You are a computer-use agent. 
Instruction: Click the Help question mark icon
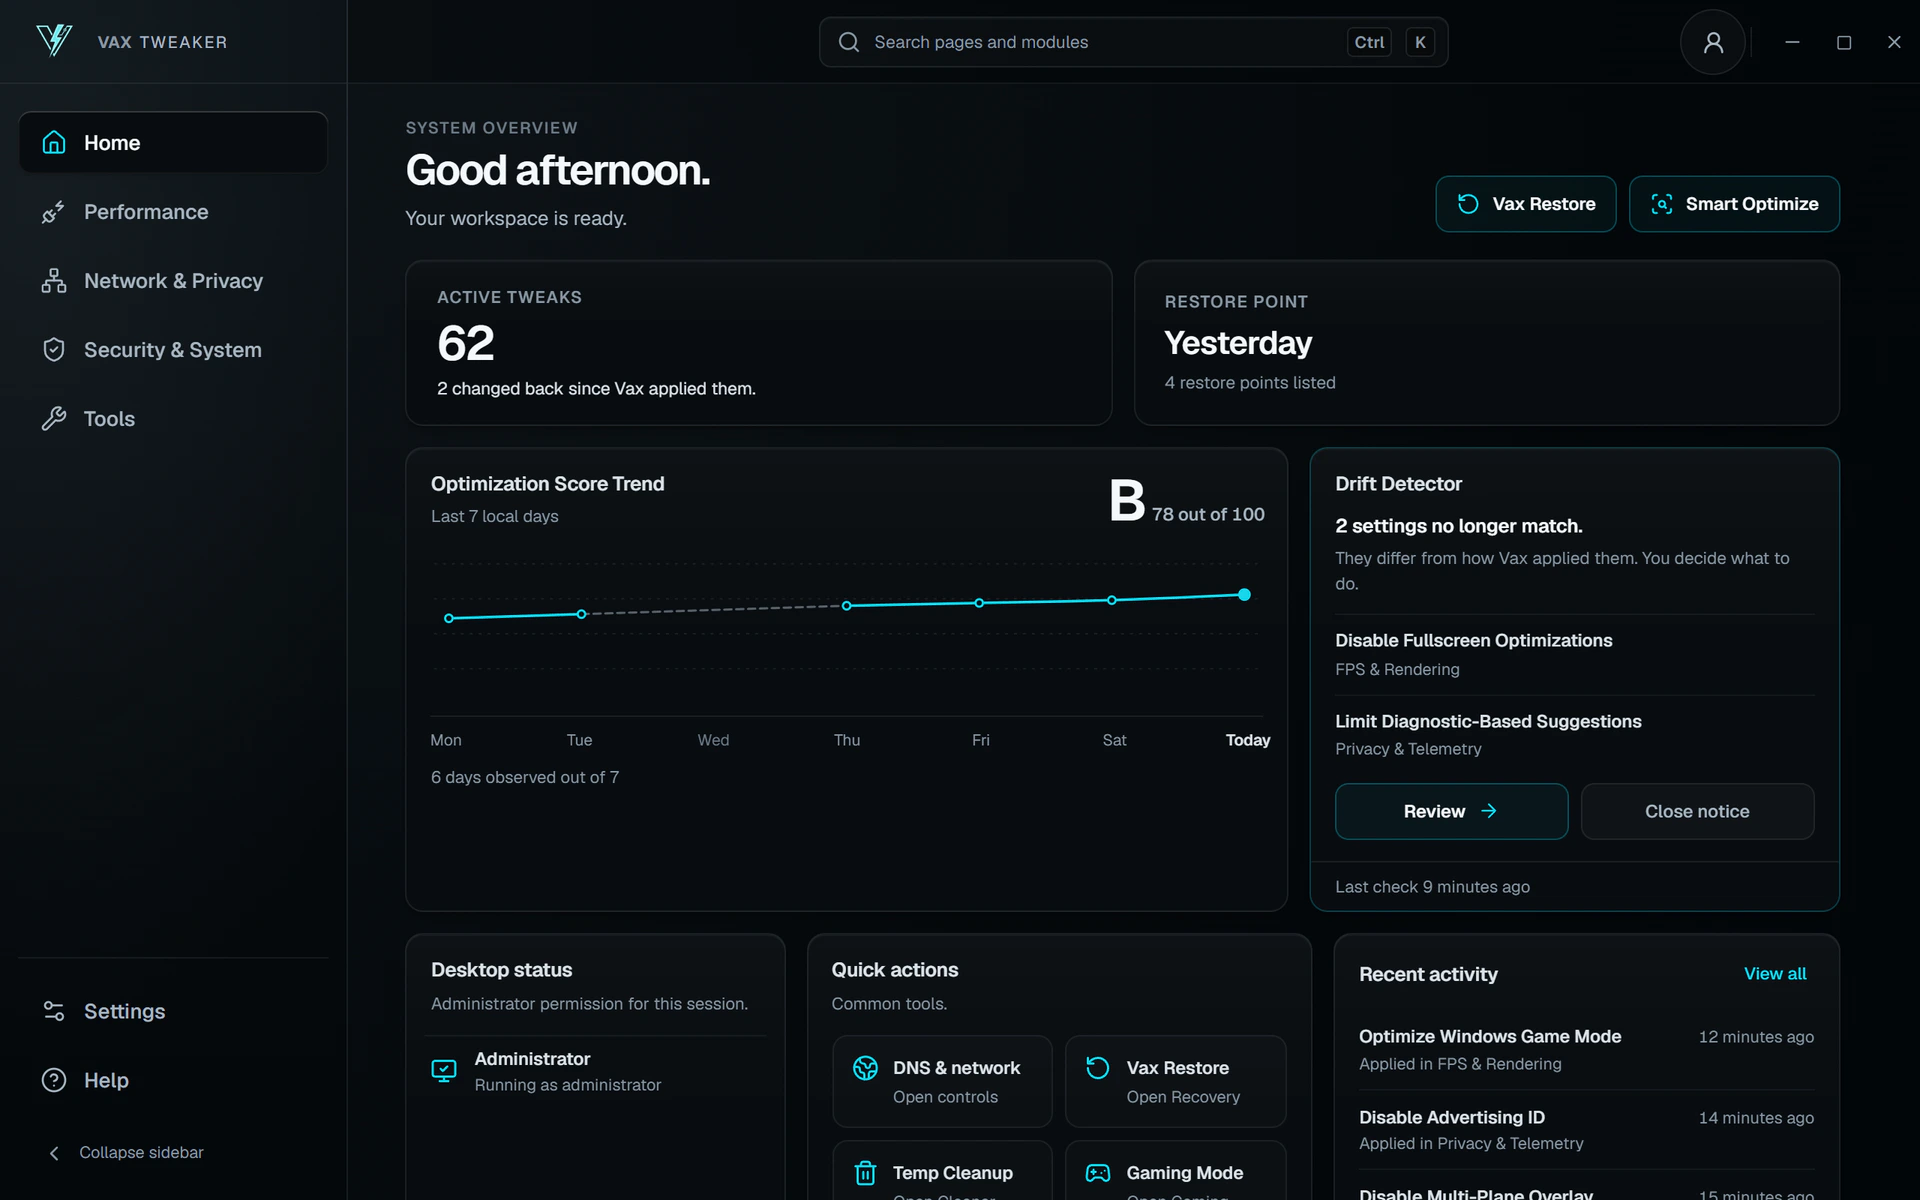pyautogui.click(x=54, y=1080)
